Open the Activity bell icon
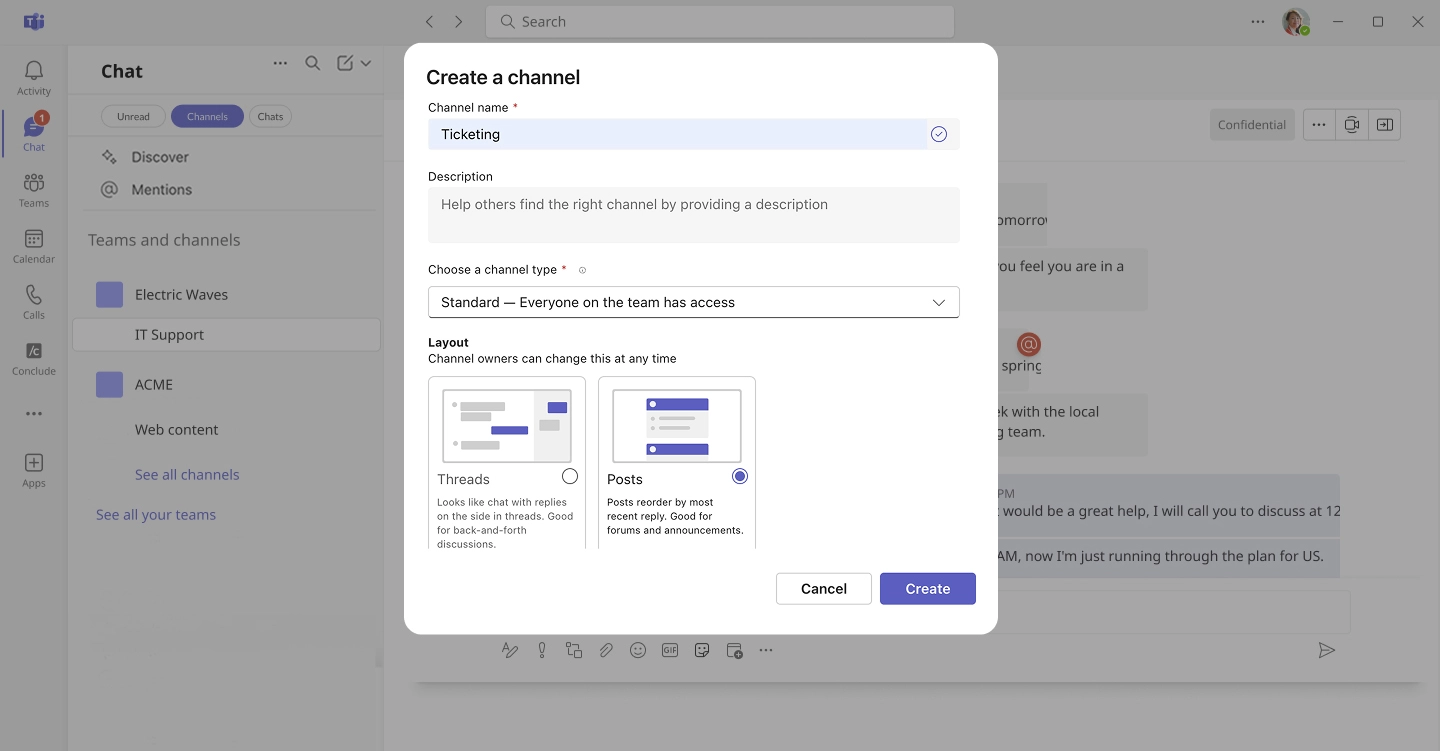This screenshot has height=751, width=1440. [x=34, y=72]
